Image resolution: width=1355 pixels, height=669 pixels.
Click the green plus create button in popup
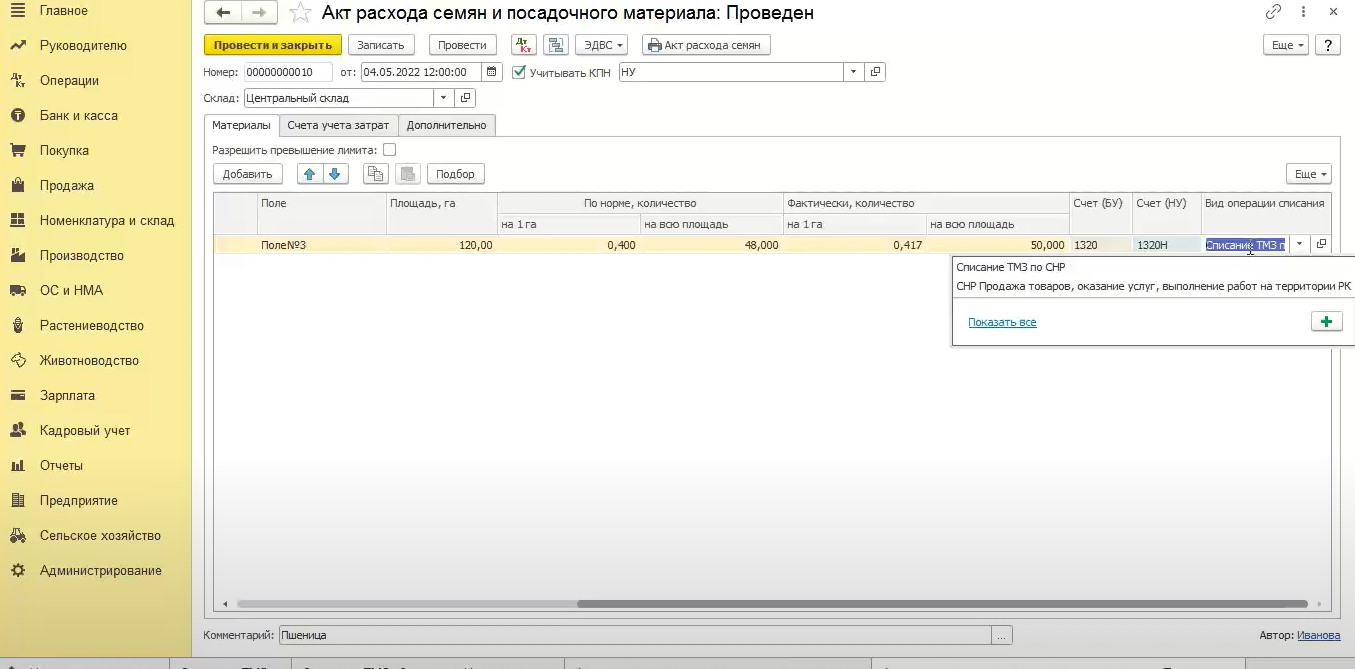point(1326,322)
